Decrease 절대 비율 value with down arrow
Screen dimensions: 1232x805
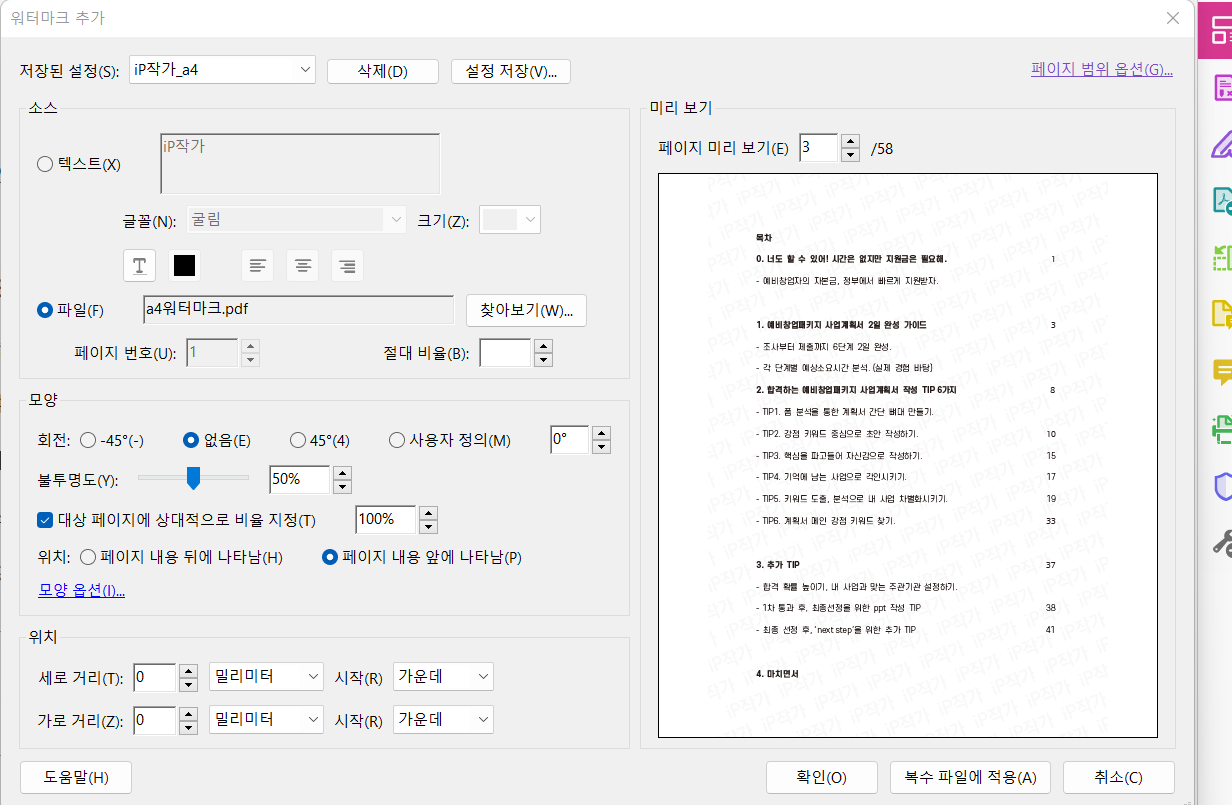[x=543, y=360]
